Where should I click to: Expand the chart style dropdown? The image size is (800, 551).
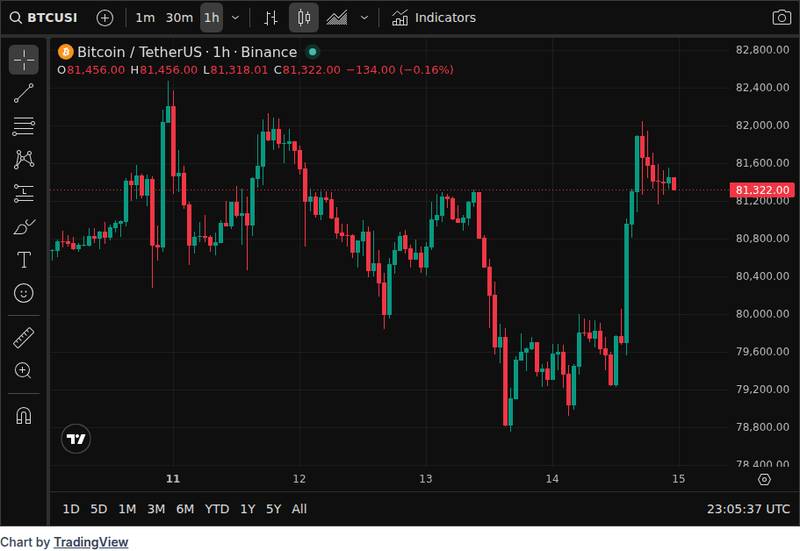point(364,18)
